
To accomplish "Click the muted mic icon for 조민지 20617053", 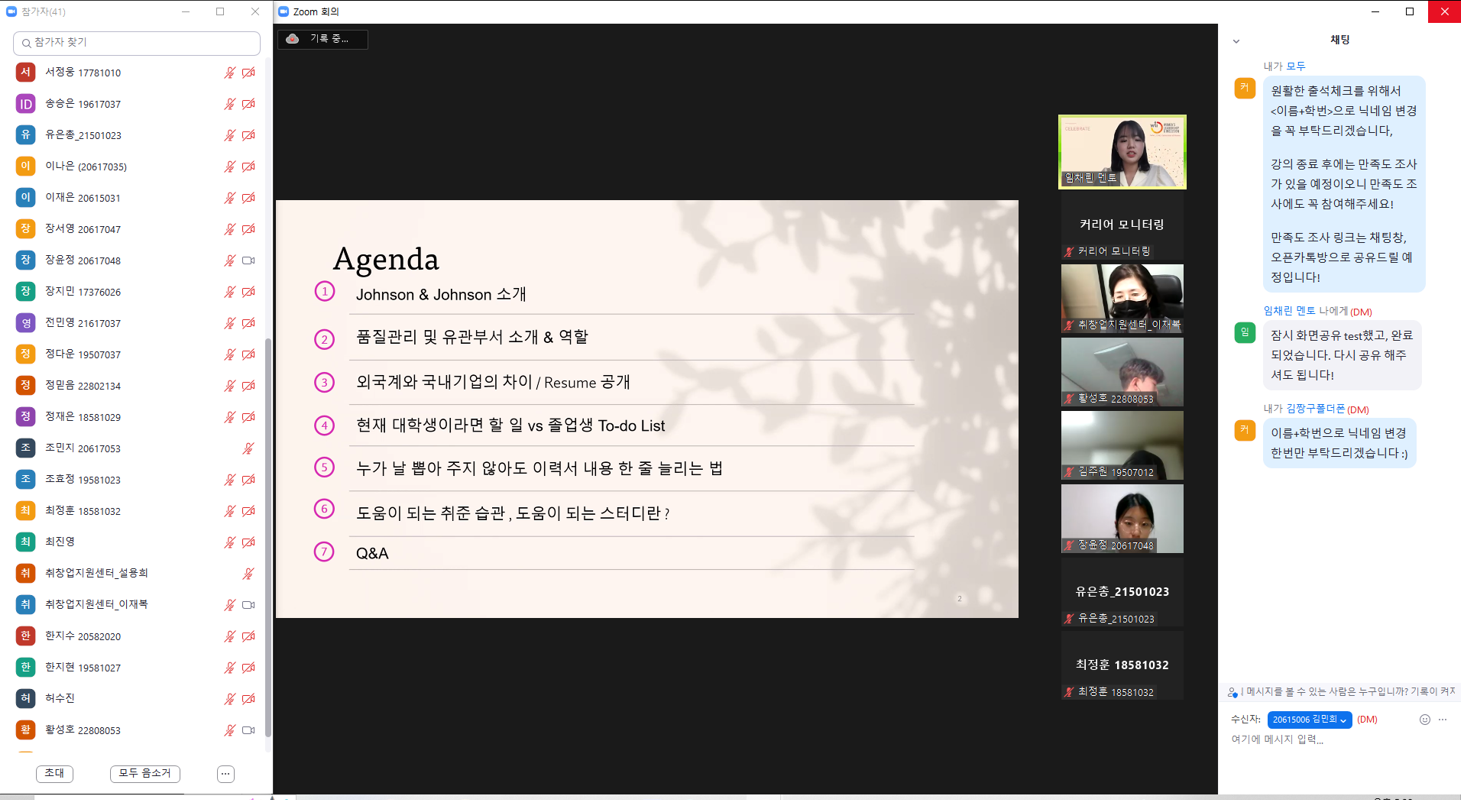I will point(248,449).
